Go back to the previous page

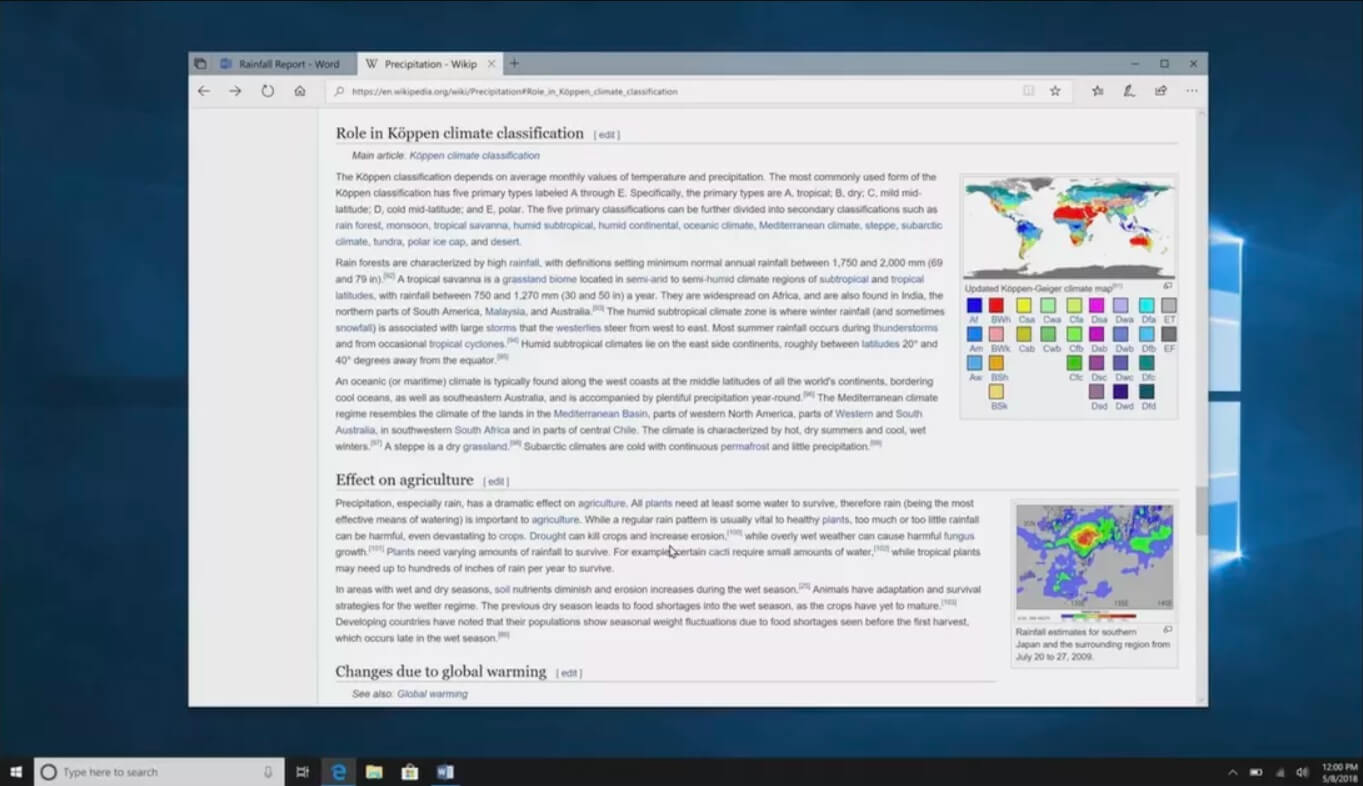[204, 91]
